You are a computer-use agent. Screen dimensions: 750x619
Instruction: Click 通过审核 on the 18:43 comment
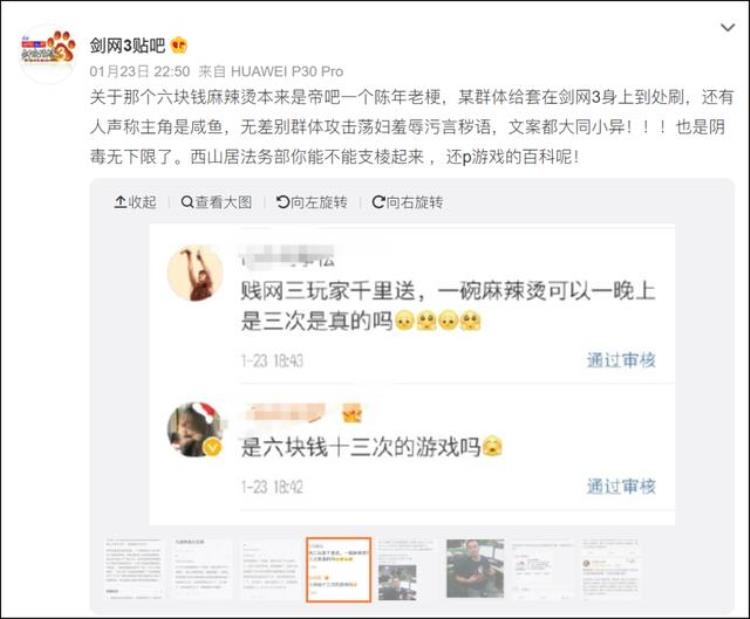[621, 360]
